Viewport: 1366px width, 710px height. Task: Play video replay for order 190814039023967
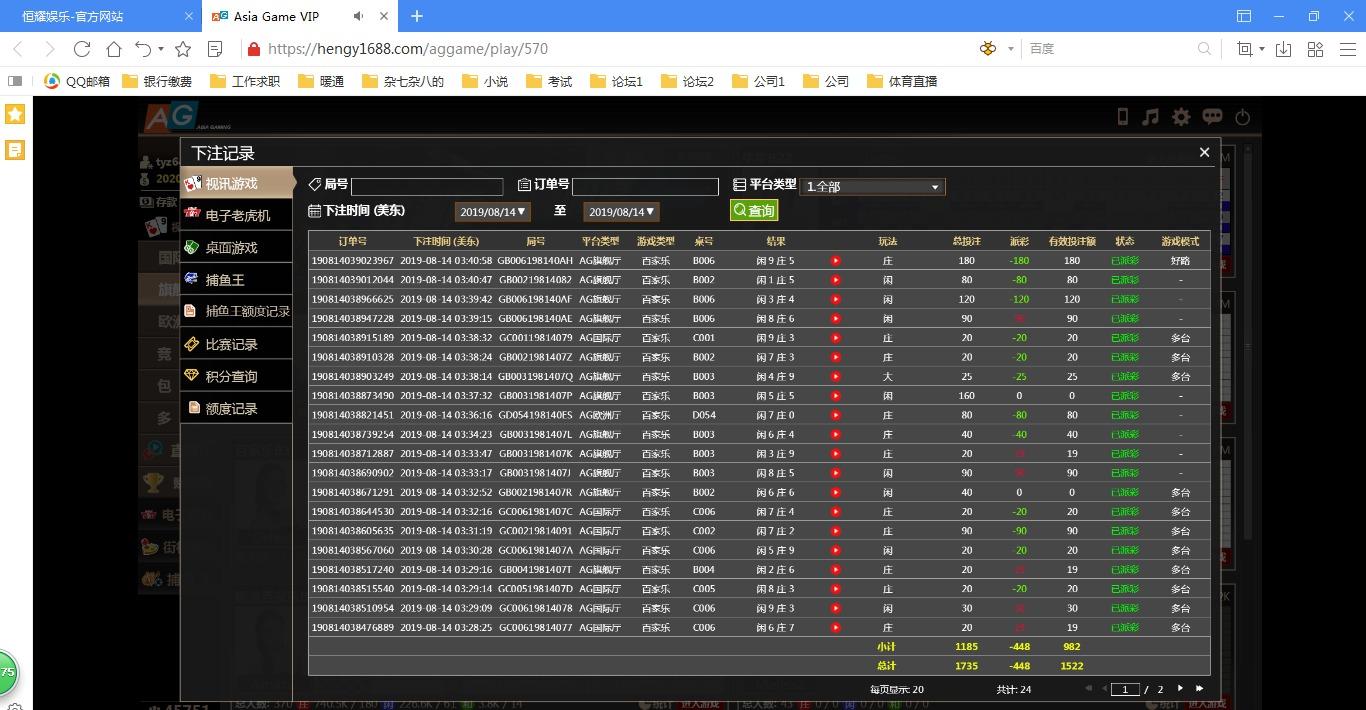tap(836, 261)
